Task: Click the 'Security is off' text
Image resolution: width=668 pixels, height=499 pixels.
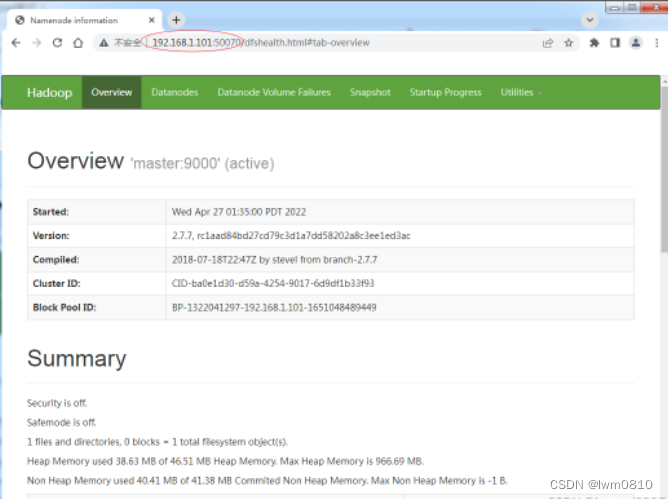Action: (57, 403)
